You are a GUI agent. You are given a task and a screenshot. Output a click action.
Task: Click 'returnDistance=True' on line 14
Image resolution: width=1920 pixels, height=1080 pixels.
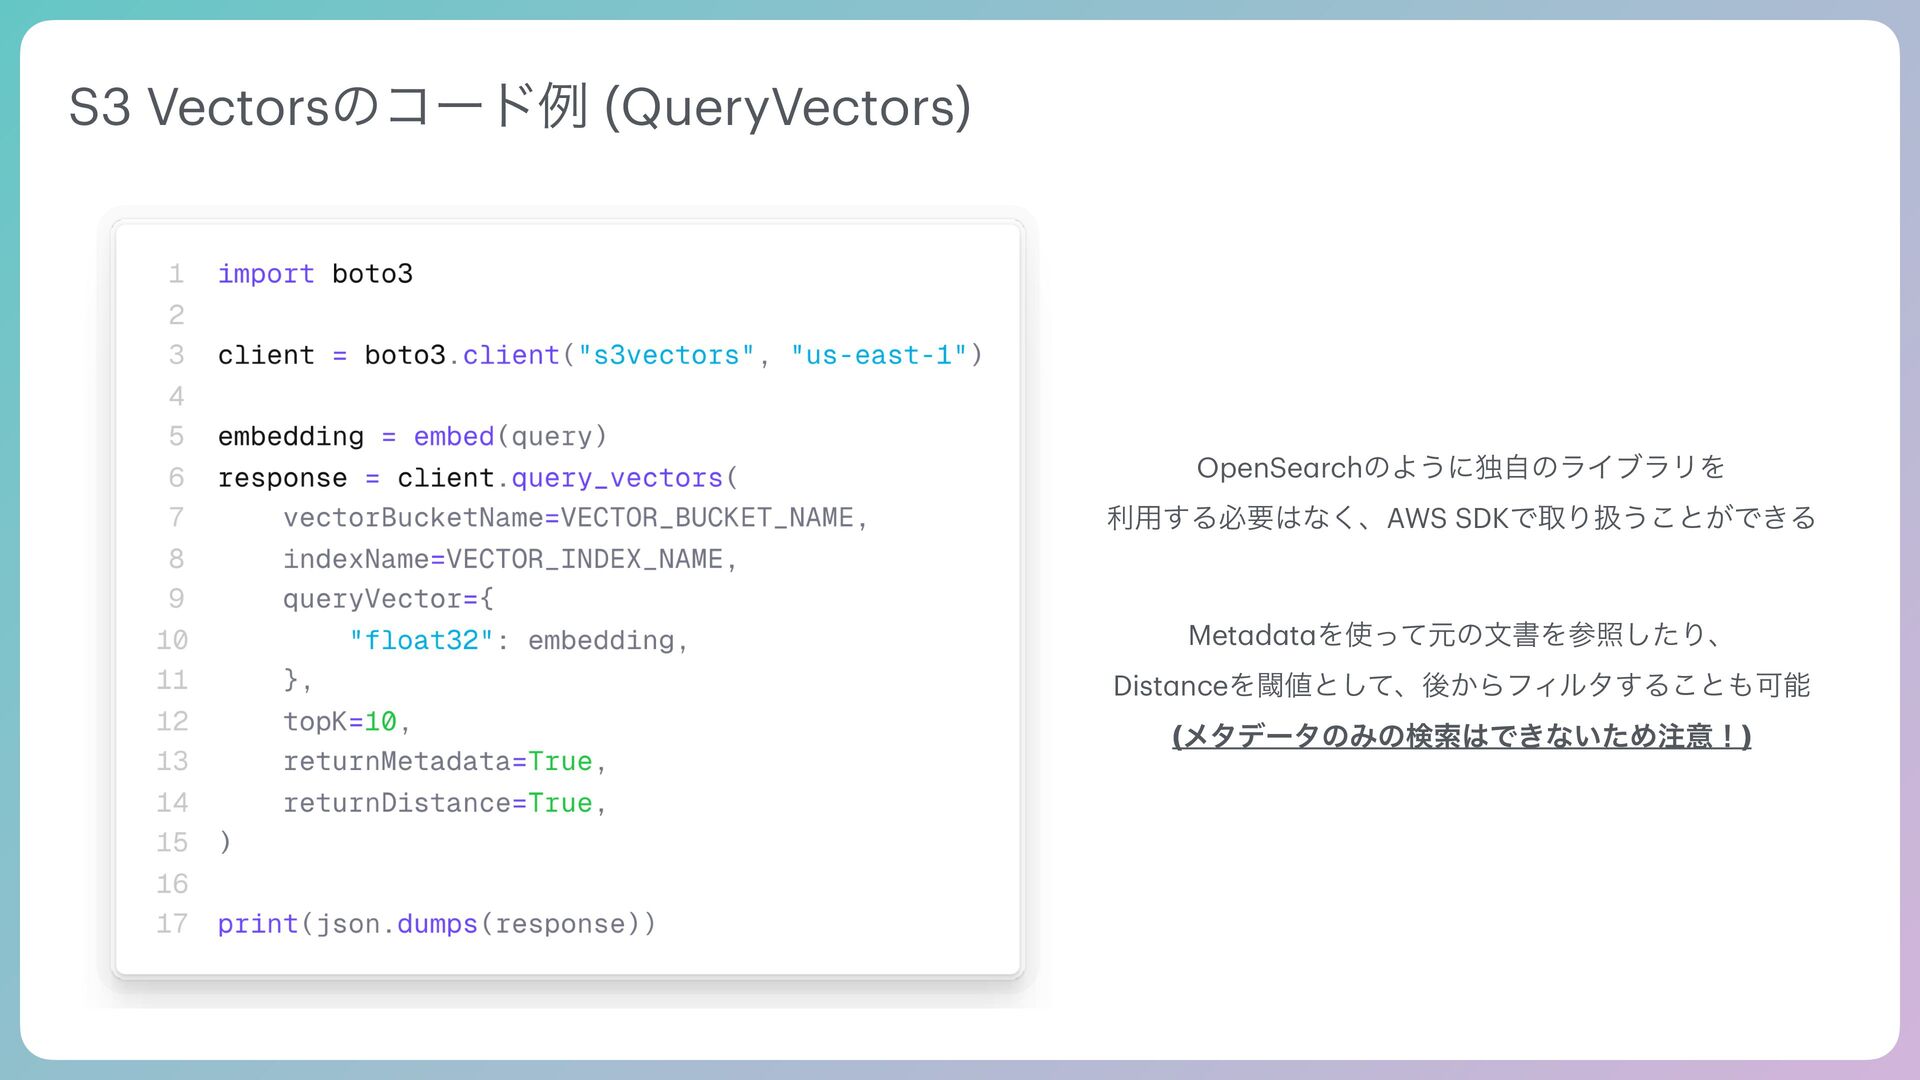pos(437,803)
